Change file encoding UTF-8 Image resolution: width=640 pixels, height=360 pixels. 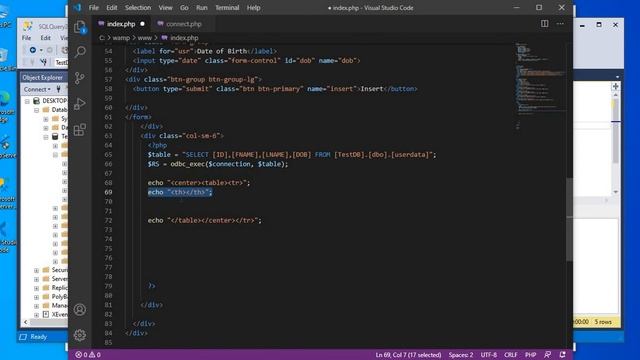[489, 355]
